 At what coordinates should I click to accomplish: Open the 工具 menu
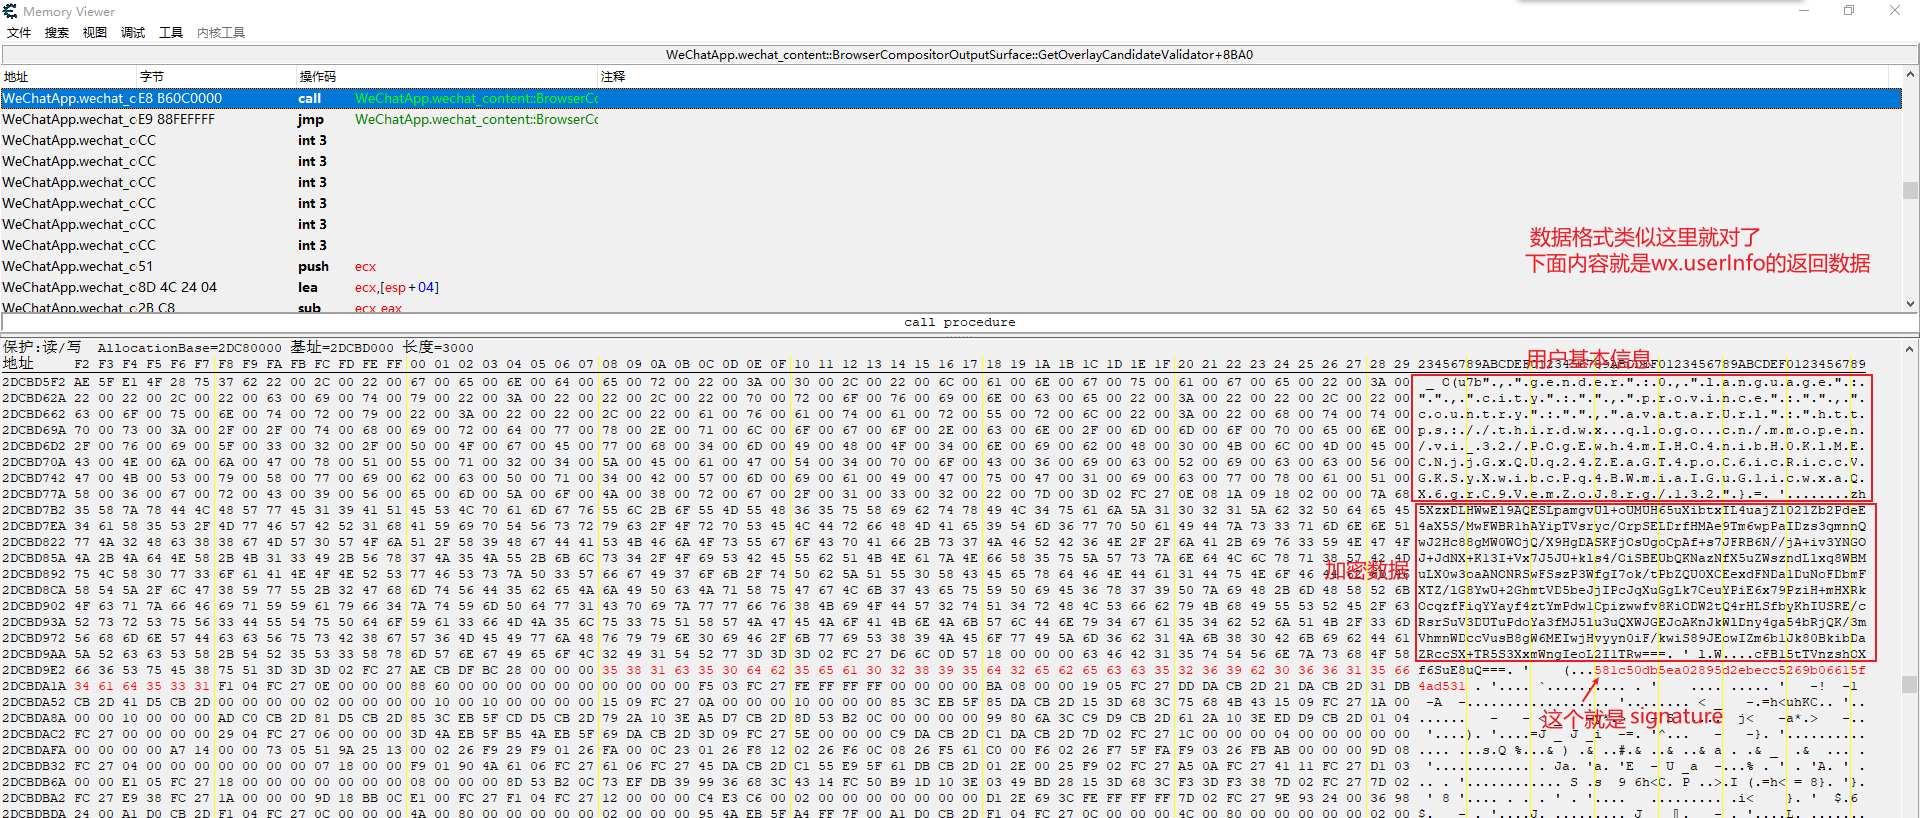click(x=171, y=33)
